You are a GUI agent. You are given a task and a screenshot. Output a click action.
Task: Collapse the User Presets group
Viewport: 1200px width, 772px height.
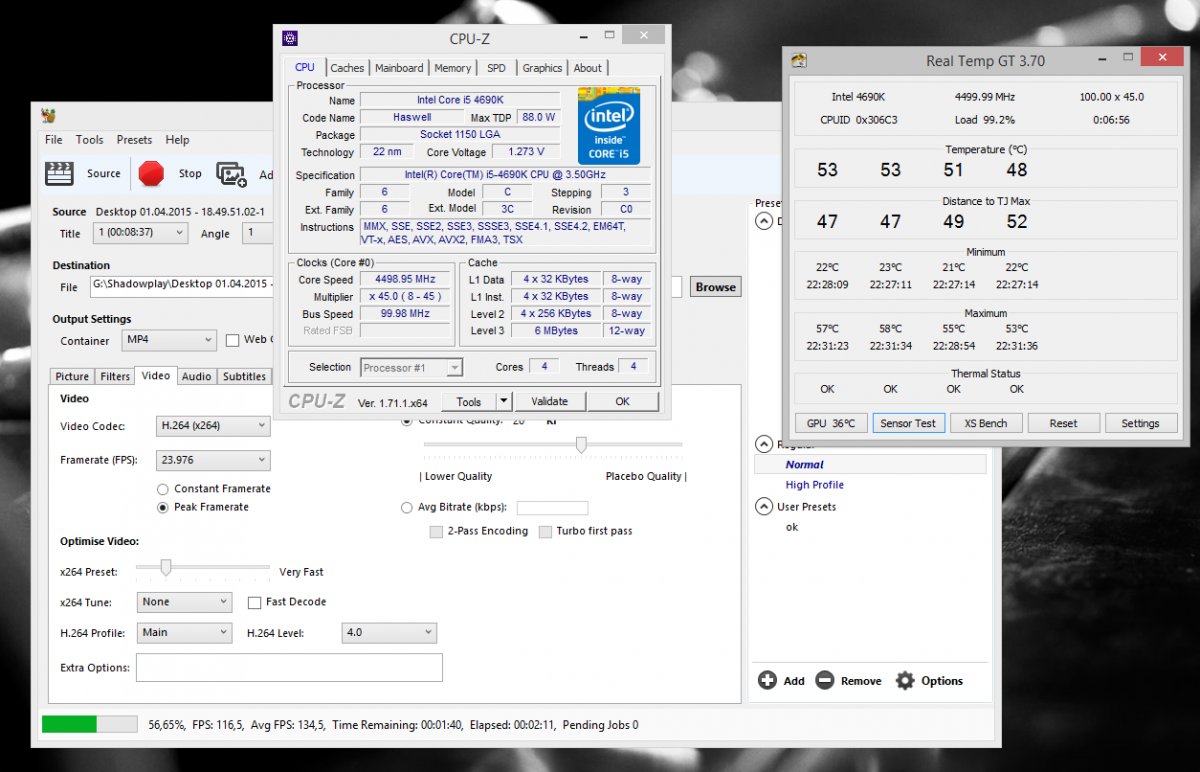coord(764,507)
